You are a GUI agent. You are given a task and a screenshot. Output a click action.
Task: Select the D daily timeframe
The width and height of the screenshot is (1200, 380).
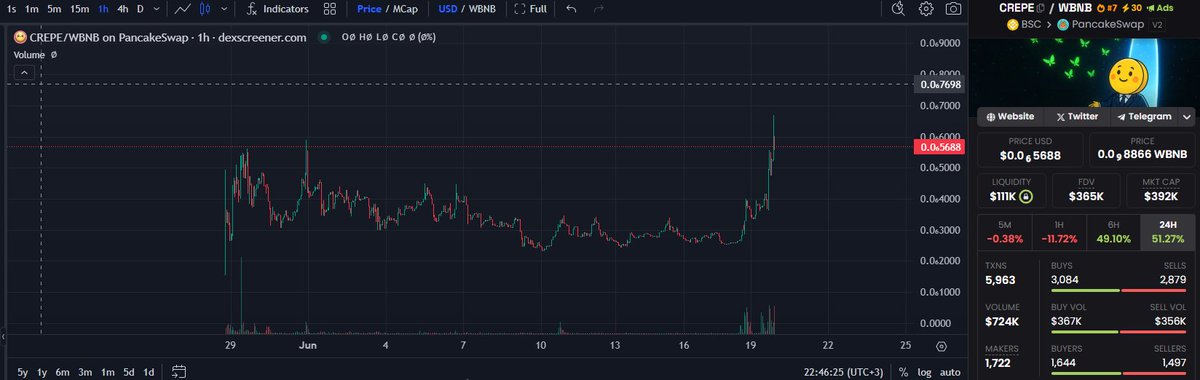tap(140, 9)
